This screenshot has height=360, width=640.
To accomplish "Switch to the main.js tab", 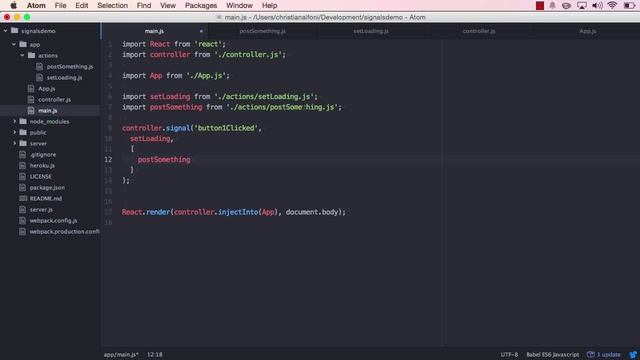I will [x=154, y=31].
